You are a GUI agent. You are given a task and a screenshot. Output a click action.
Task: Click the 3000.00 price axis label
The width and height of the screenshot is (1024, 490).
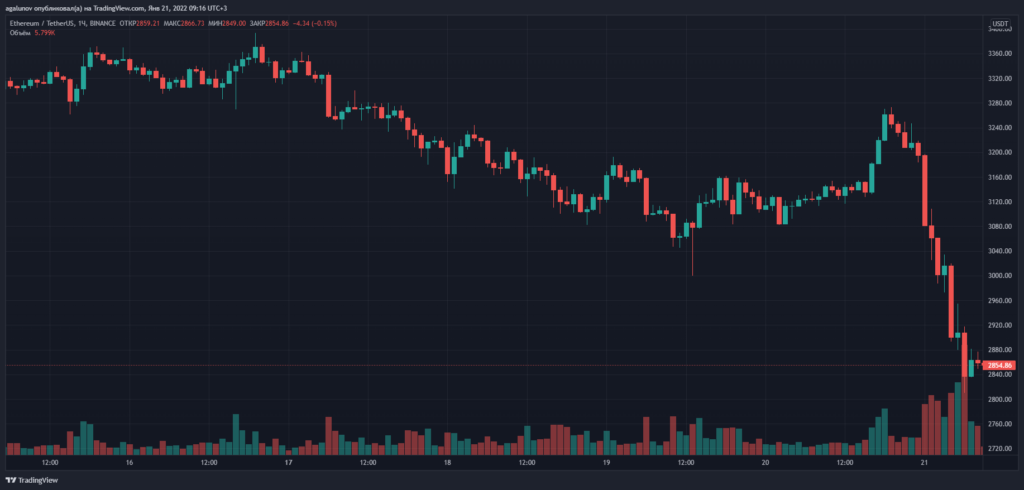[x=1000, y=276]
